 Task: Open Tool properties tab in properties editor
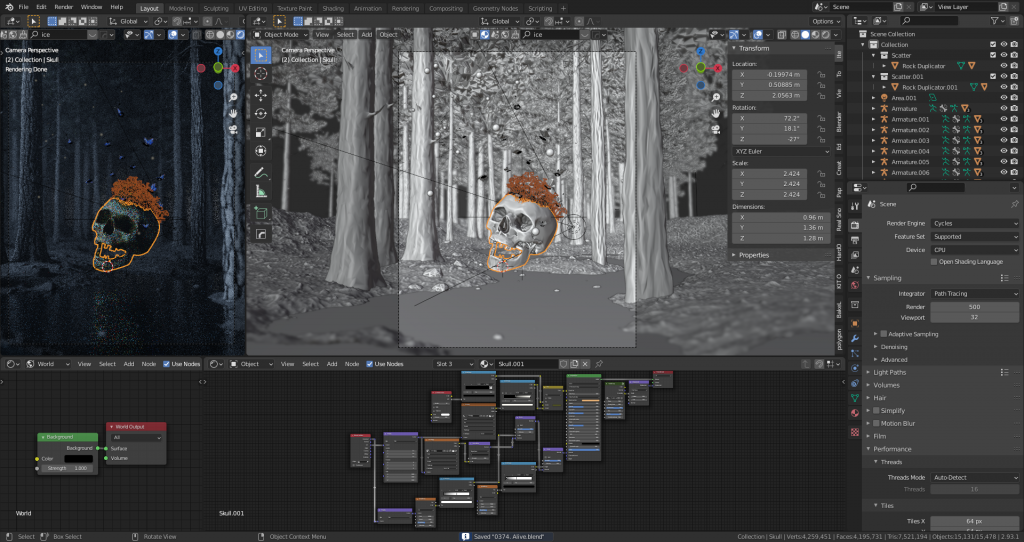(x=855, y=206)
